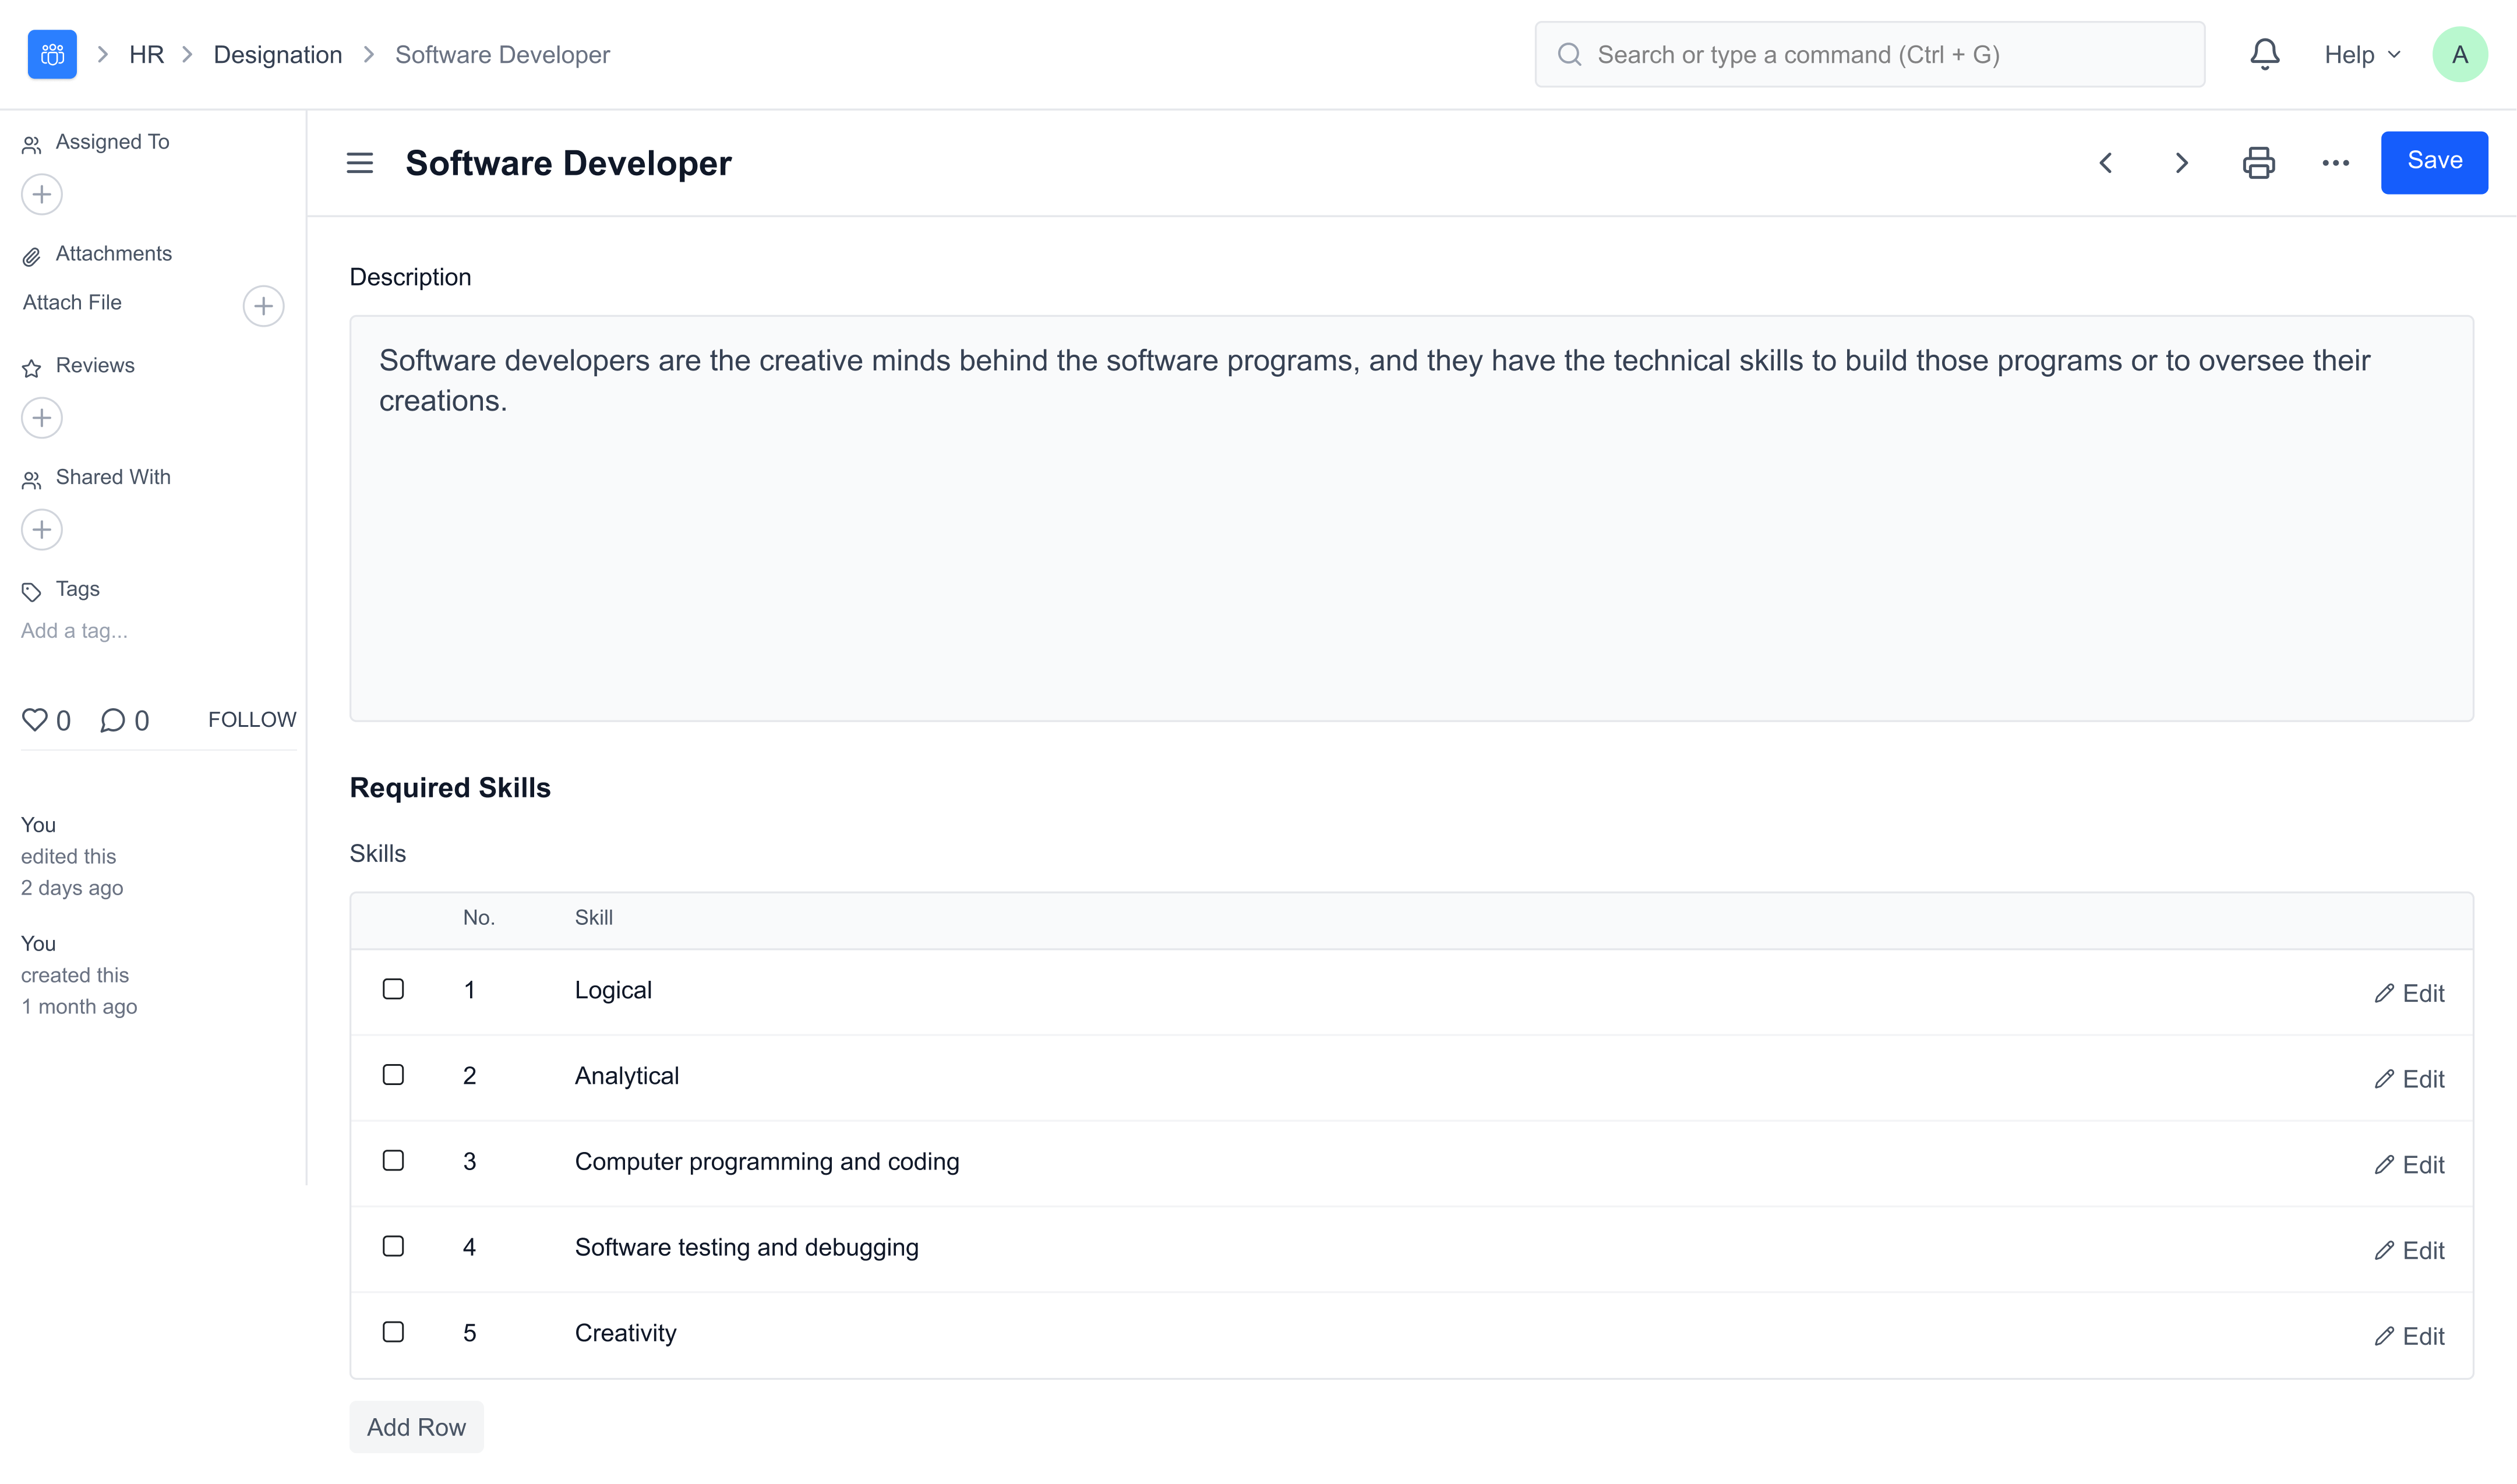Open the three-dots more options menu
Image resolution: width=2517 pixels, height=1484 pixels.
[2335, 162]
